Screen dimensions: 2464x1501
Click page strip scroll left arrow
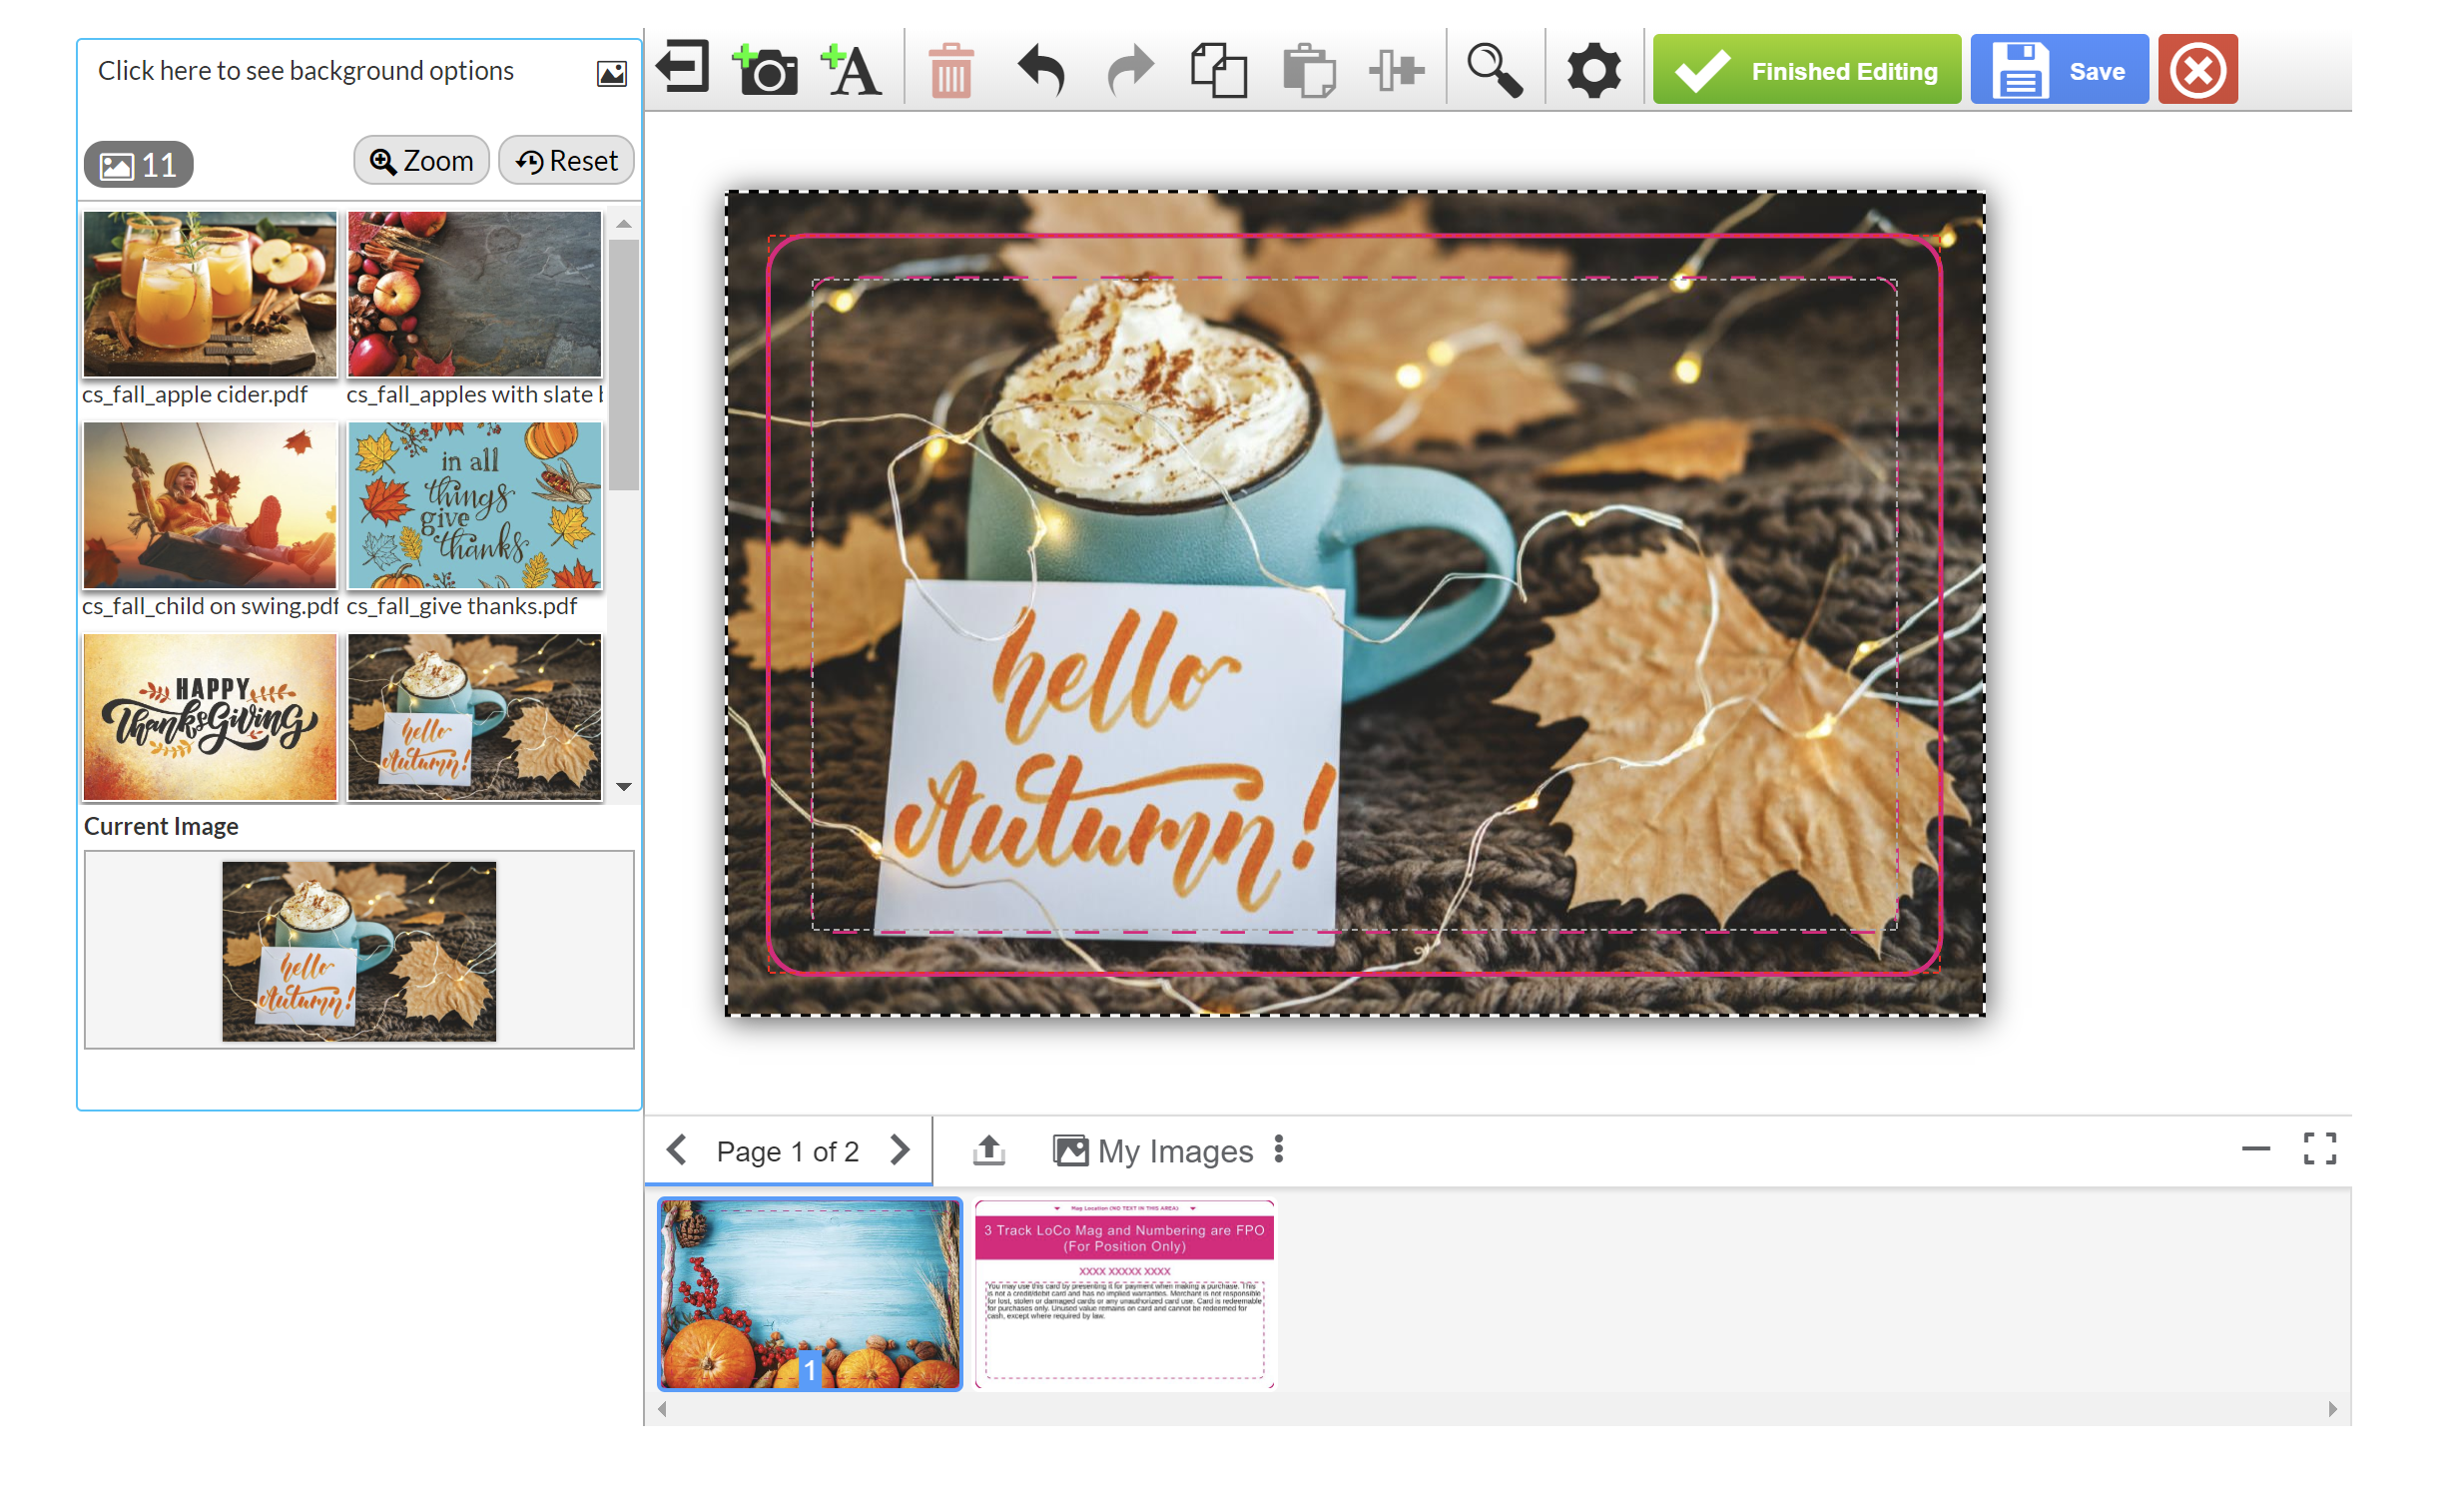tap(662, 1409)
